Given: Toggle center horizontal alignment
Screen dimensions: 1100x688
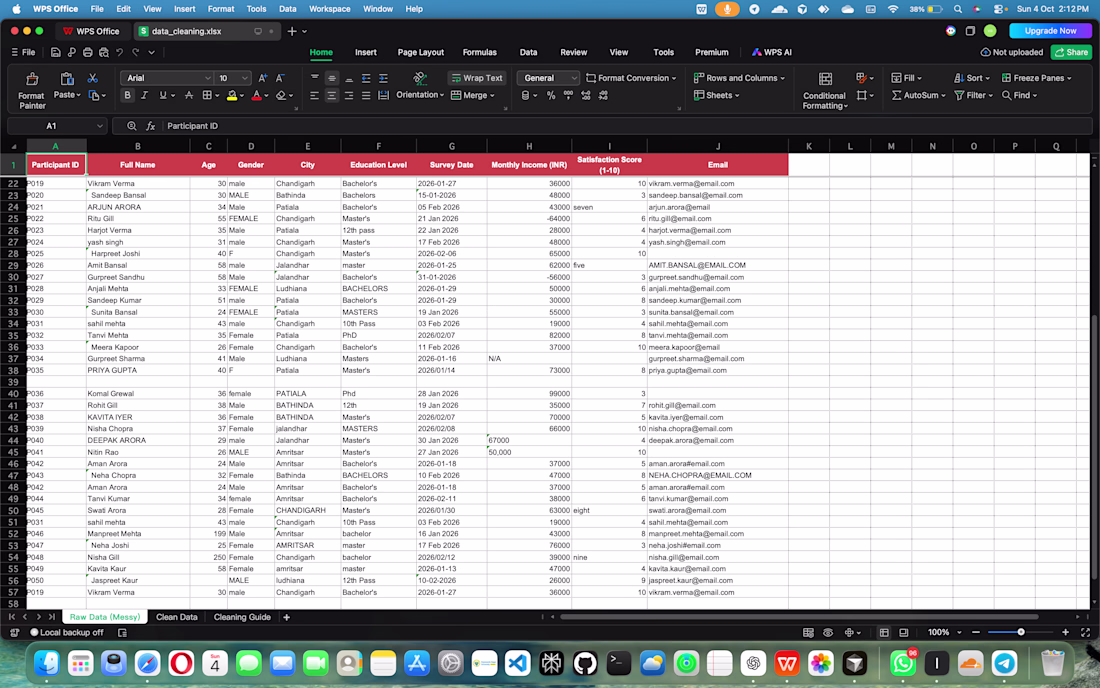Looking at the screenshot, I should (x=331, y=95).
